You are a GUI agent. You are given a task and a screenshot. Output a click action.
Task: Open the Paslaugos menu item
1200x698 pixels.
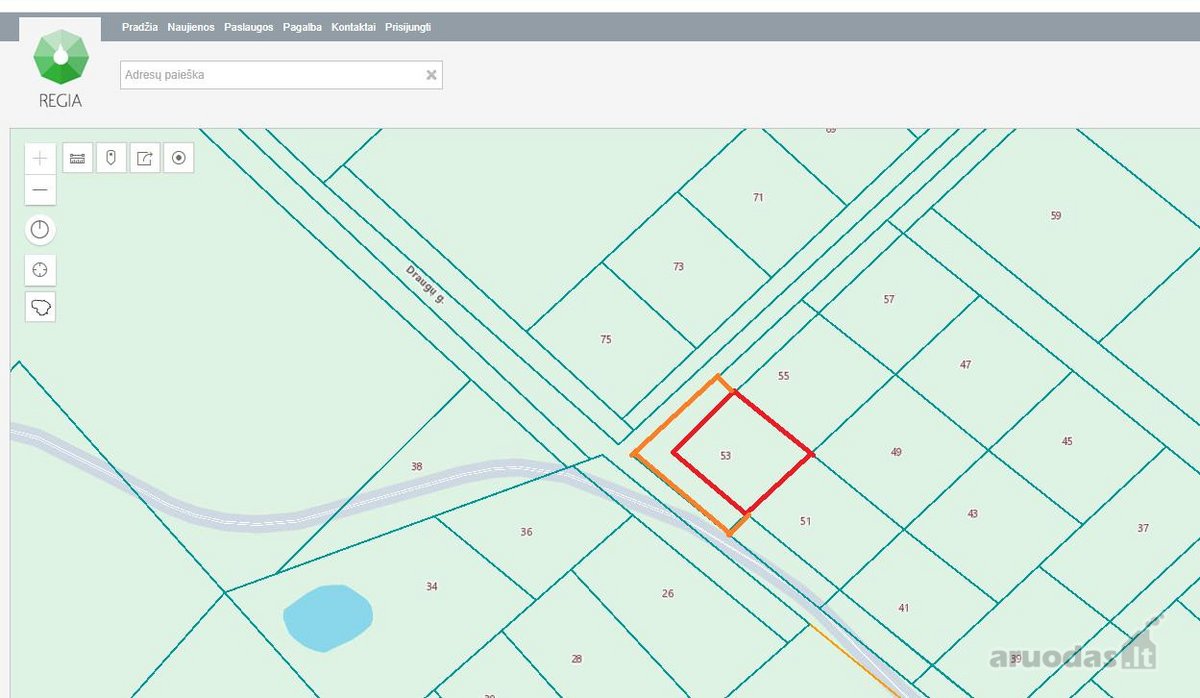click(248, 27)
